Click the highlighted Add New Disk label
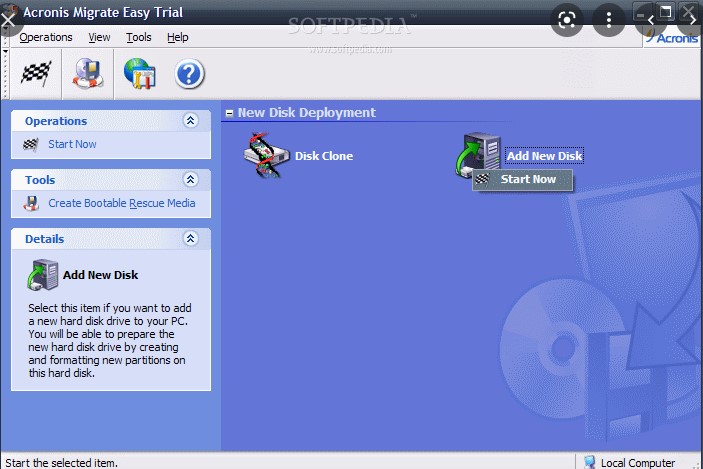 tap(544, 156)
